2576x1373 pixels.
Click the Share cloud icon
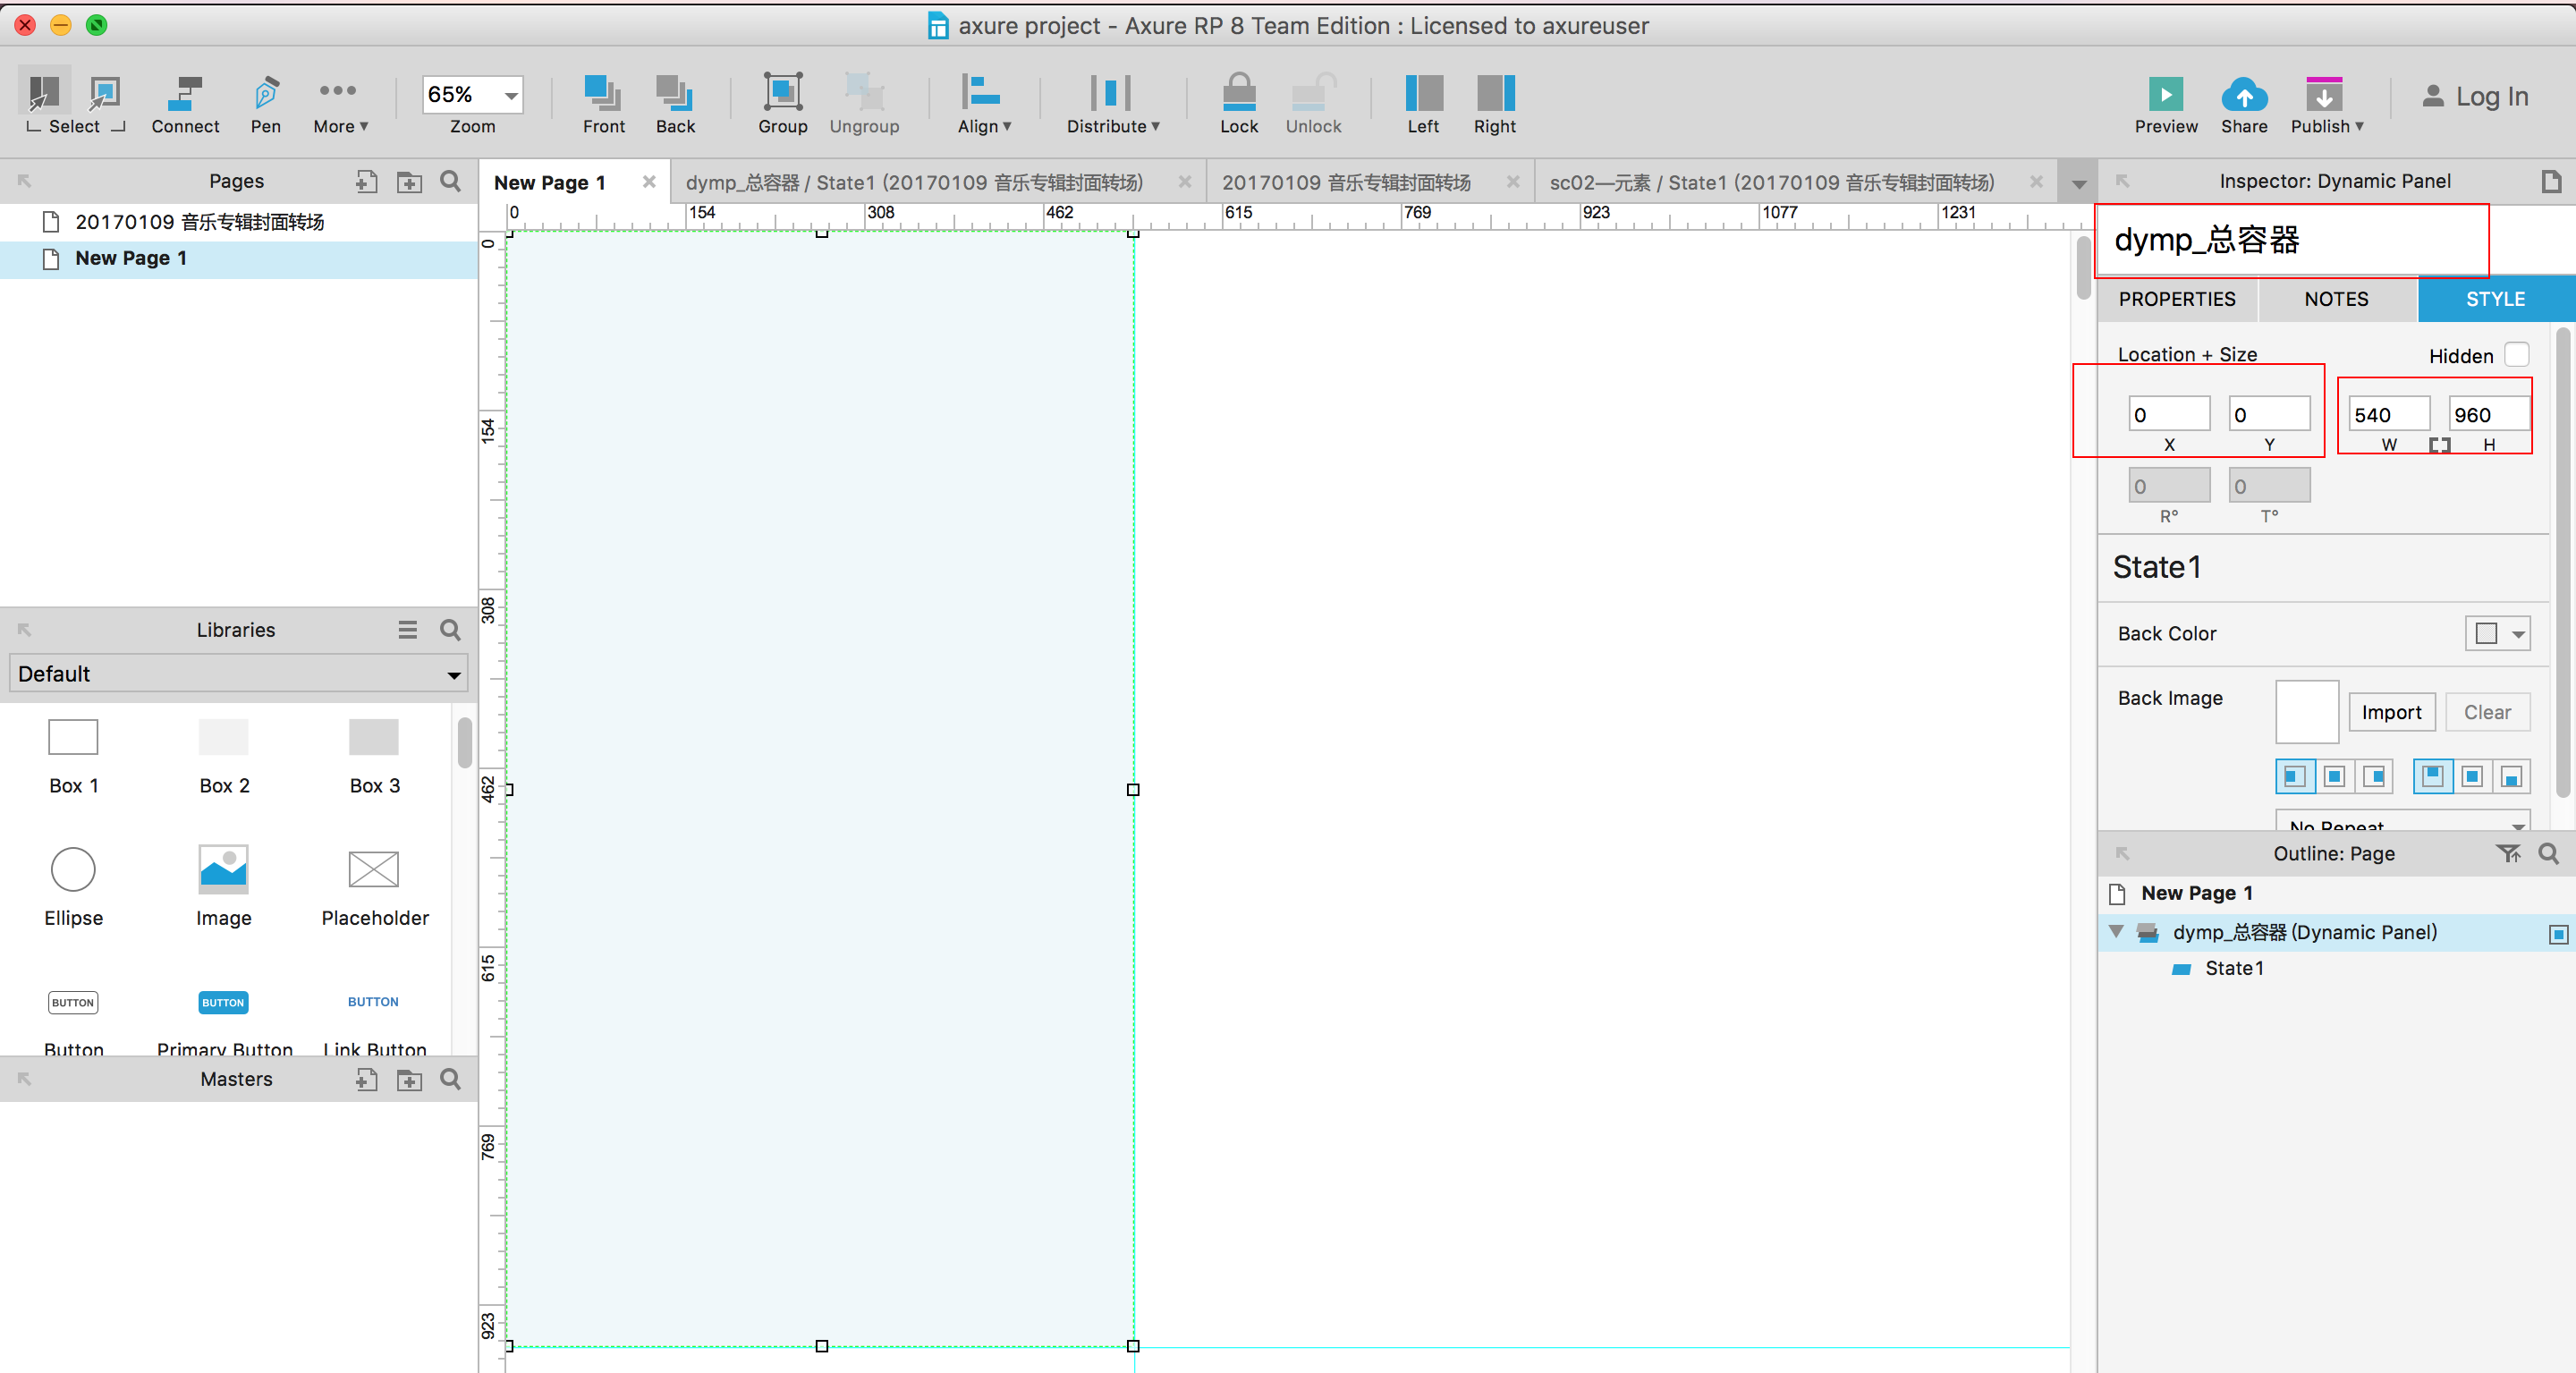click(x=2243, y=95)
